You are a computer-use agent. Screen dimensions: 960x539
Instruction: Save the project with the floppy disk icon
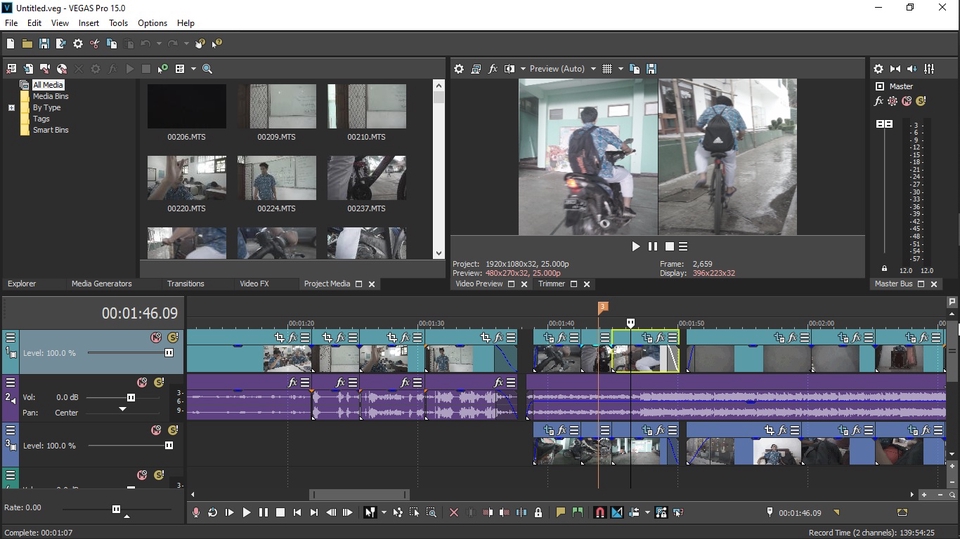[x=44, y=43]
